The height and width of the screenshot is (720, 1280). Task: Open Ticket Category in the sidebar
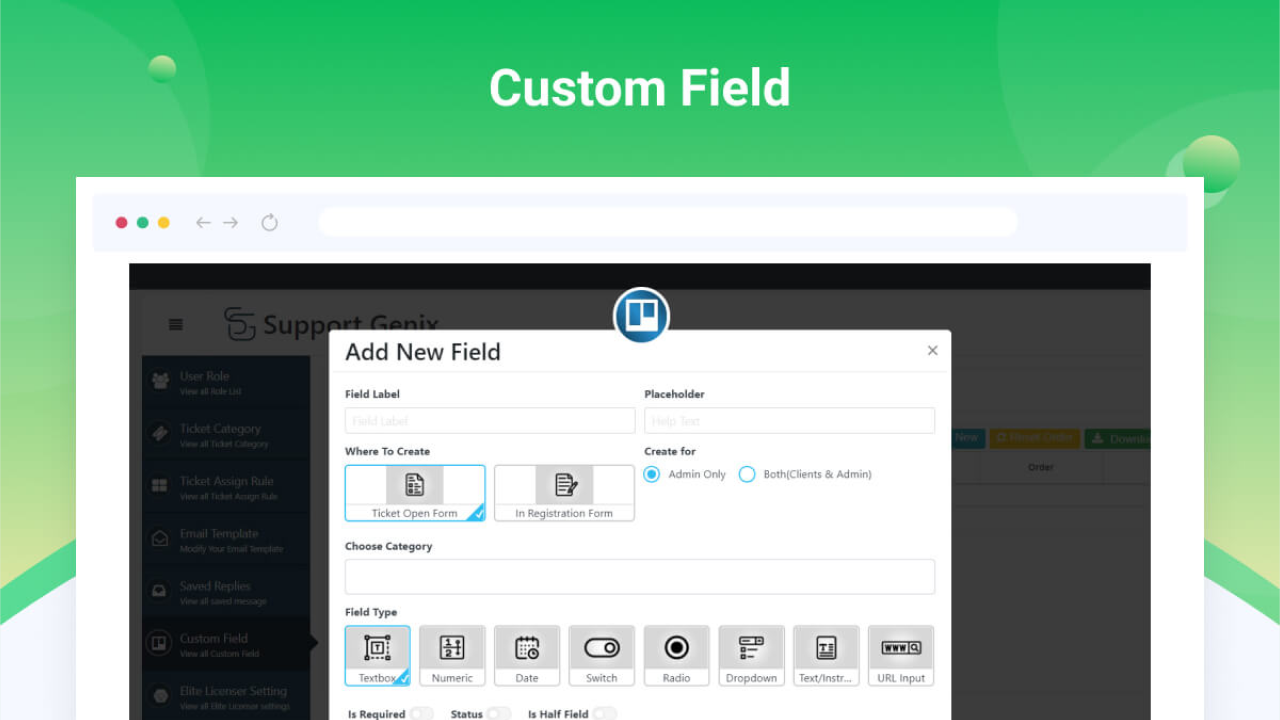[225, 434]
